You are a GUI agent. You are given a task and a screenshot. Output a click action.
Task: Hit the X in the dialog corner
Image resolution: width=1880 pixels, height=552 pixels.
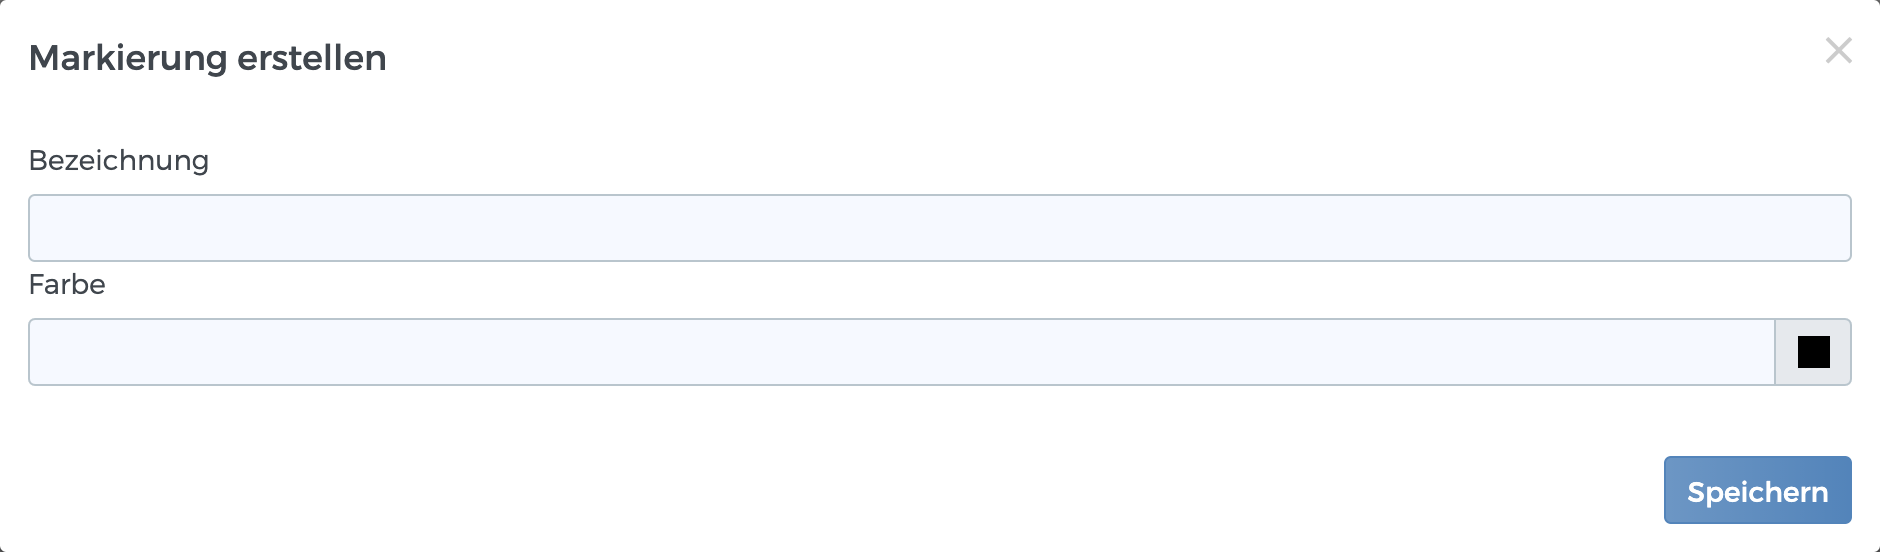(x=1838, y=51)
